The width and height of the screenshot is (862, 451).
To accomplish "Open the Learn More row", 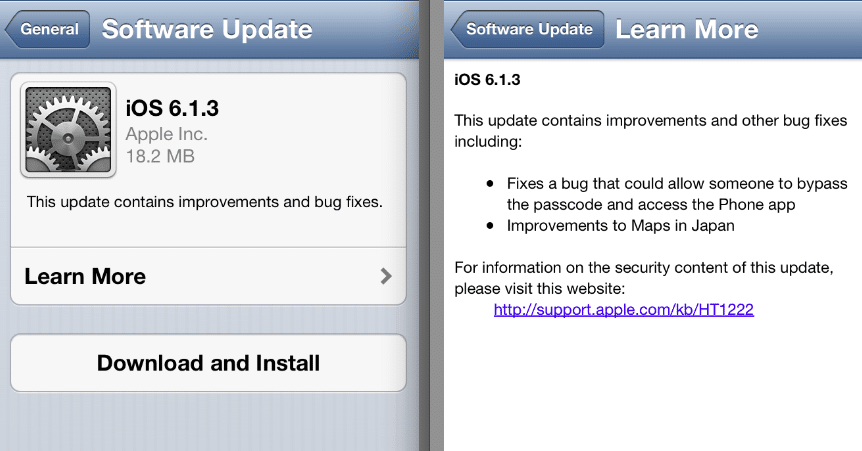I will point(208,276).
